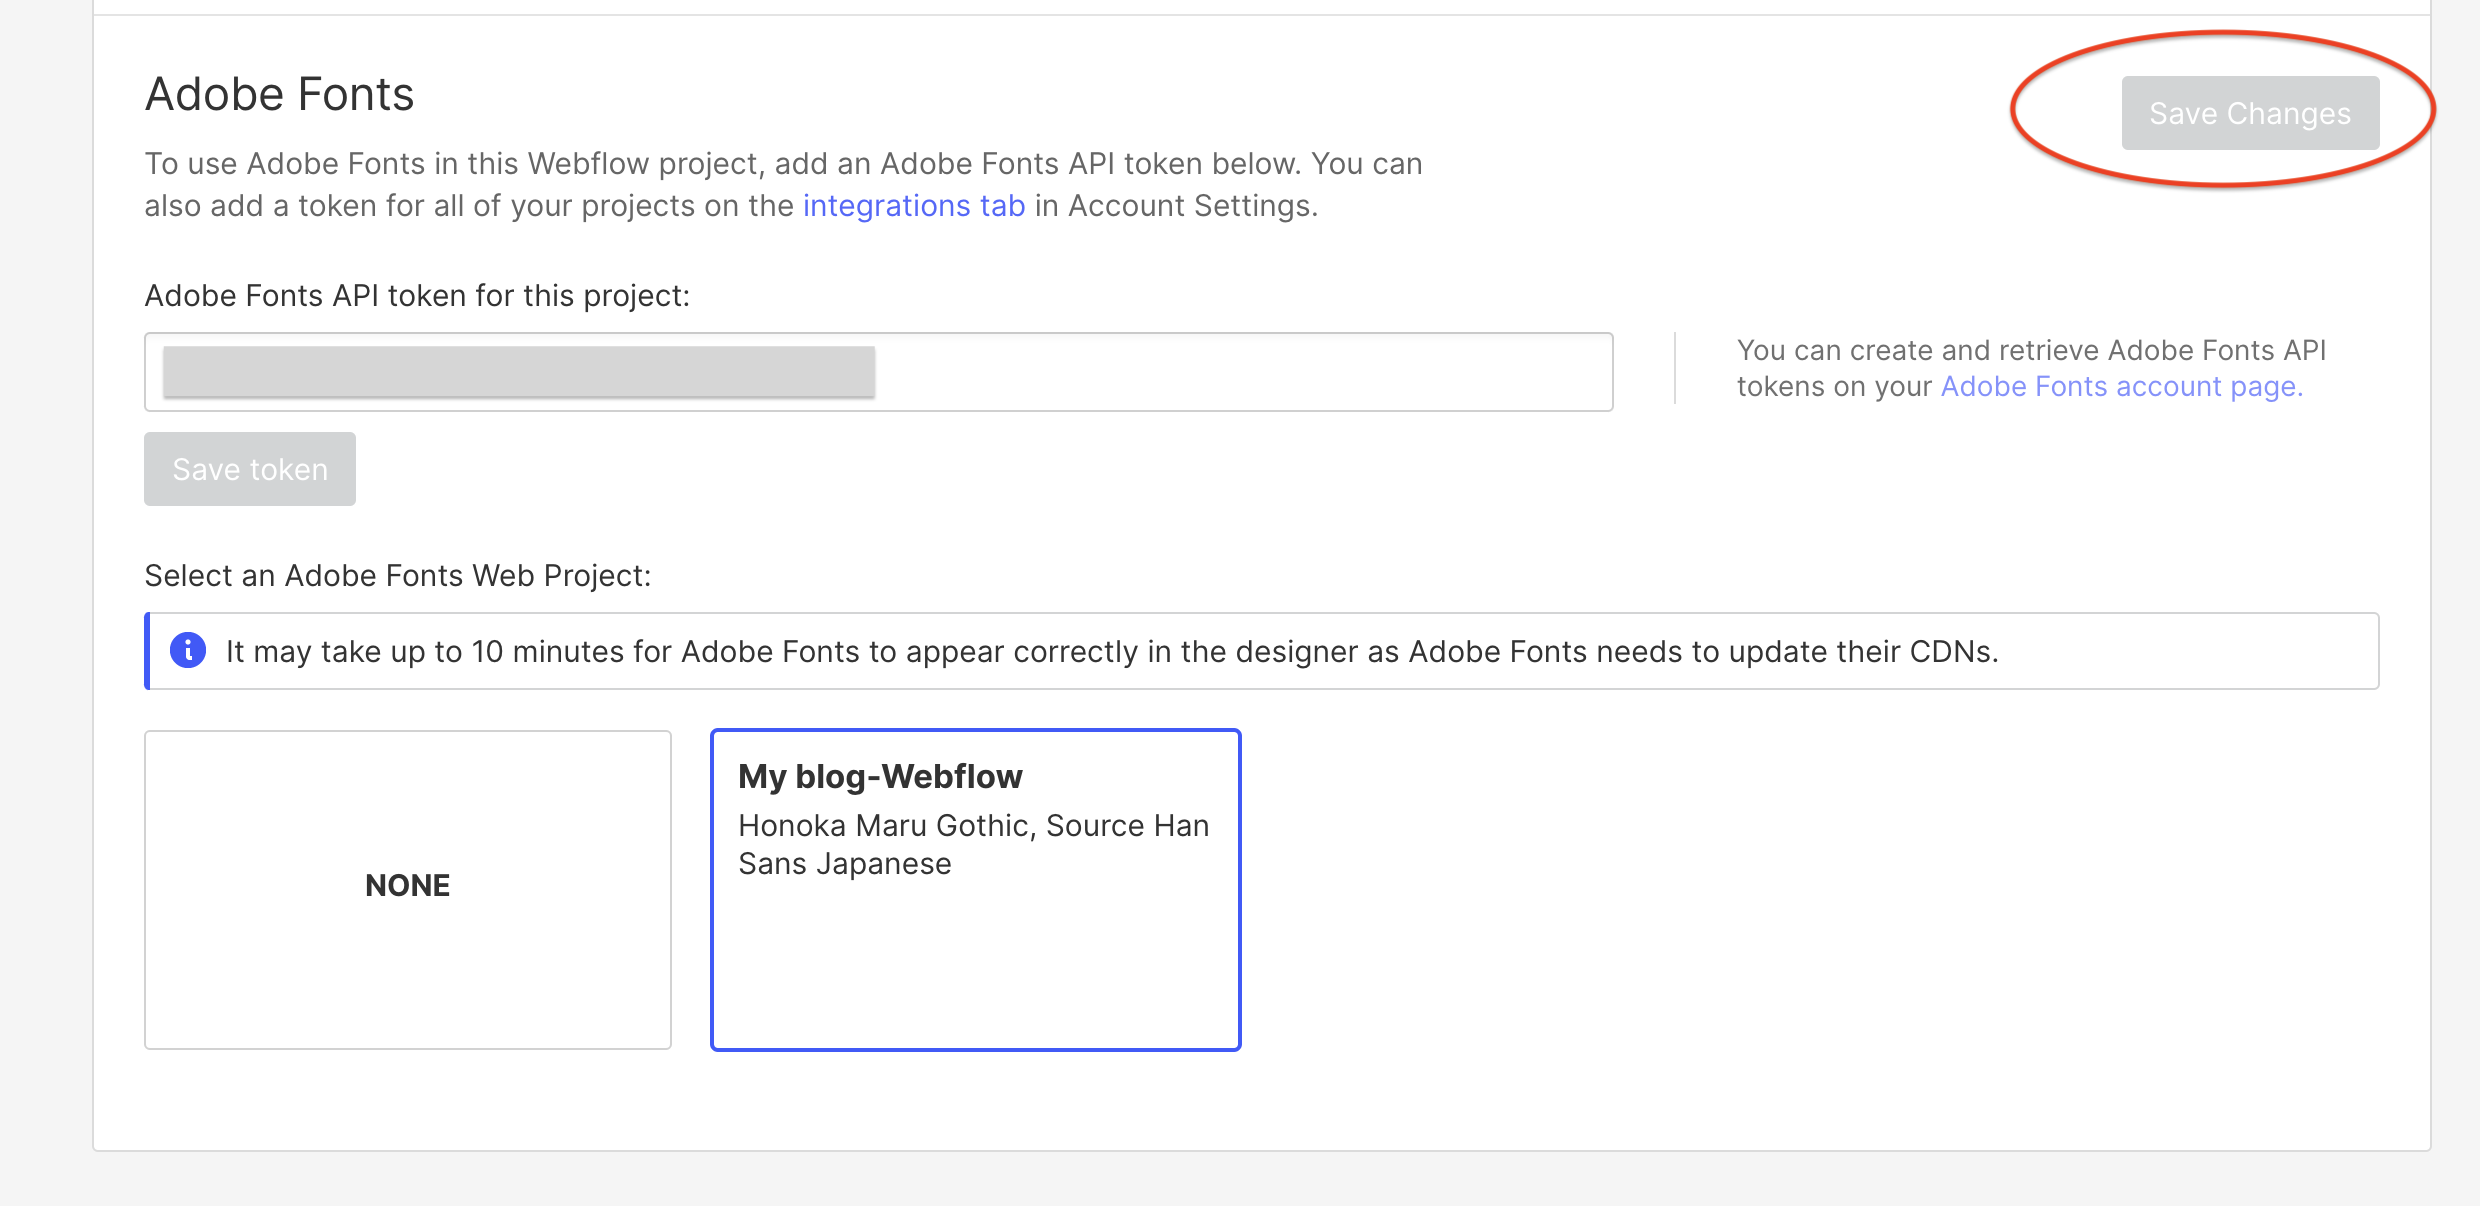Screen dimensions: 2480x1206
Task: Click the 10 minutes CDN notice text
Action: click(1110, 652)
